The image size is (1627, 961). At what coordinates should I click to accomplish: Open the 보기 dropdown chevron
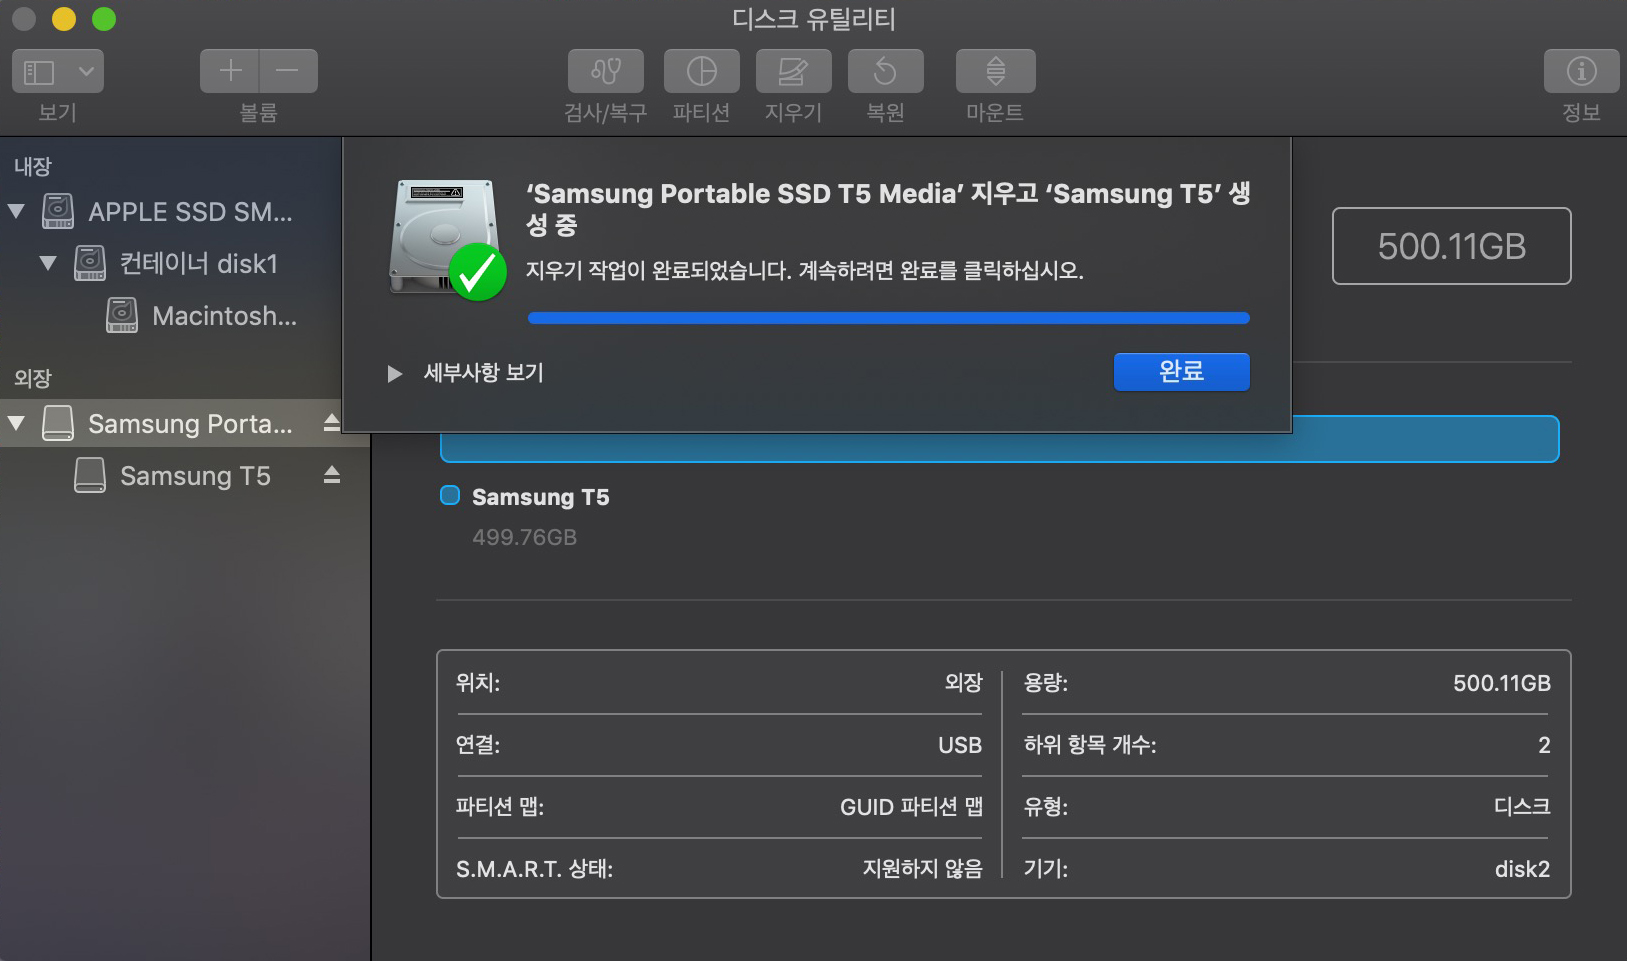(86, 71)
